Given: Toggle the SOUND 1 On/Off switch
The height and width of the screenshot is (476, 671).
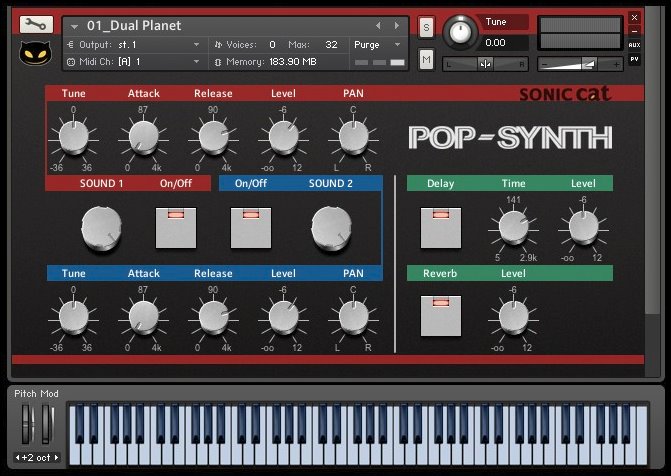Looking at the screenshot, I should click(176, 228).
